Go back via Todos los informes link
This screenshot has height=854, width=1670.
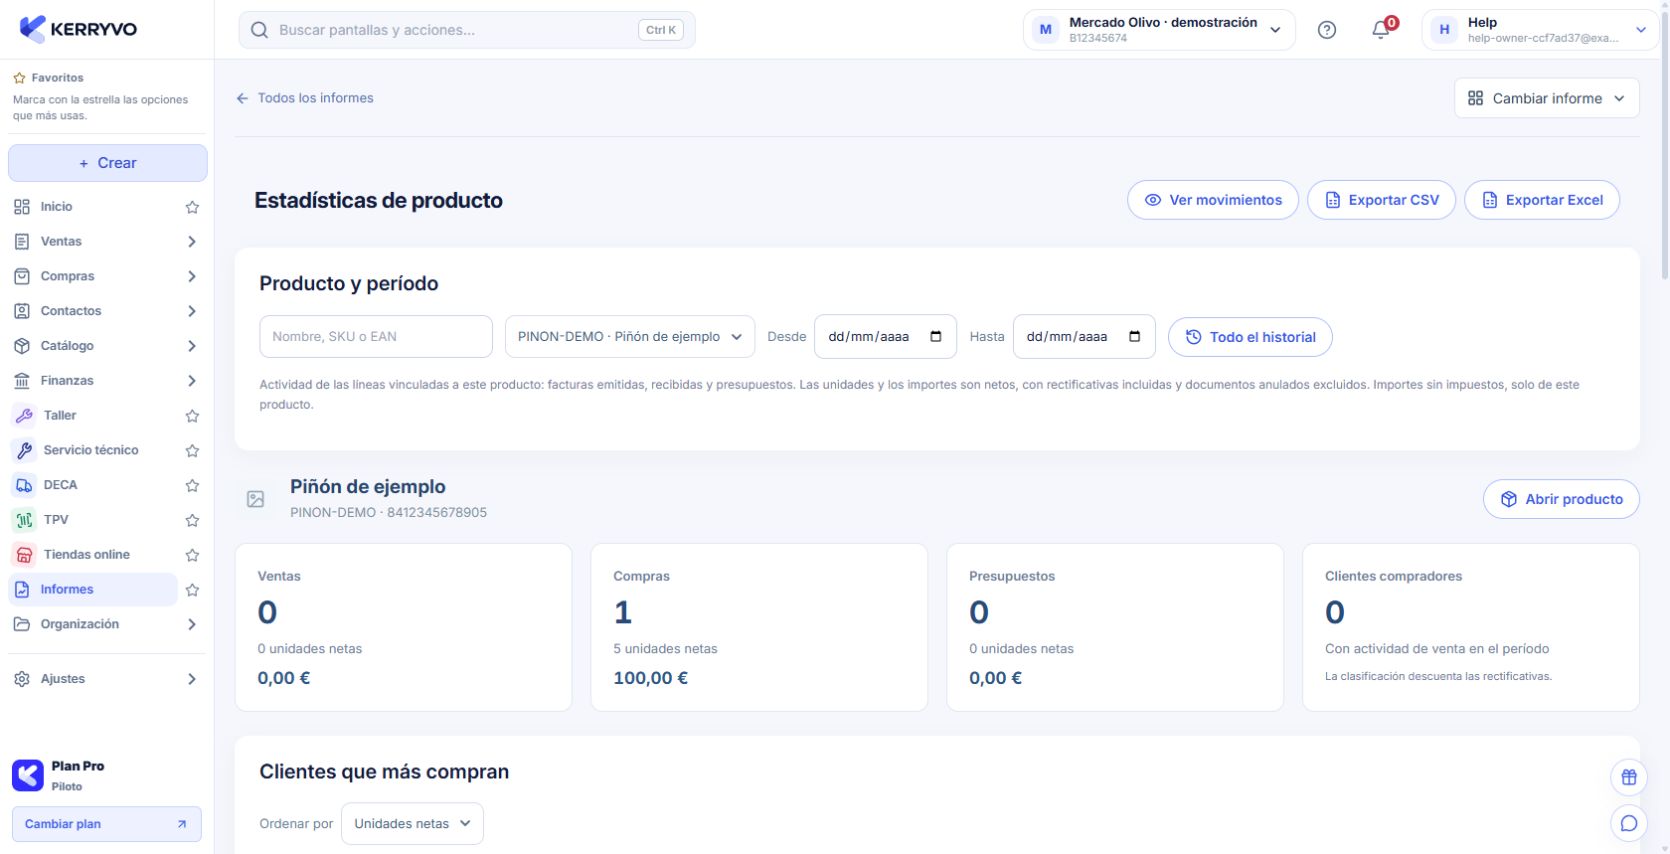point(305,98)
